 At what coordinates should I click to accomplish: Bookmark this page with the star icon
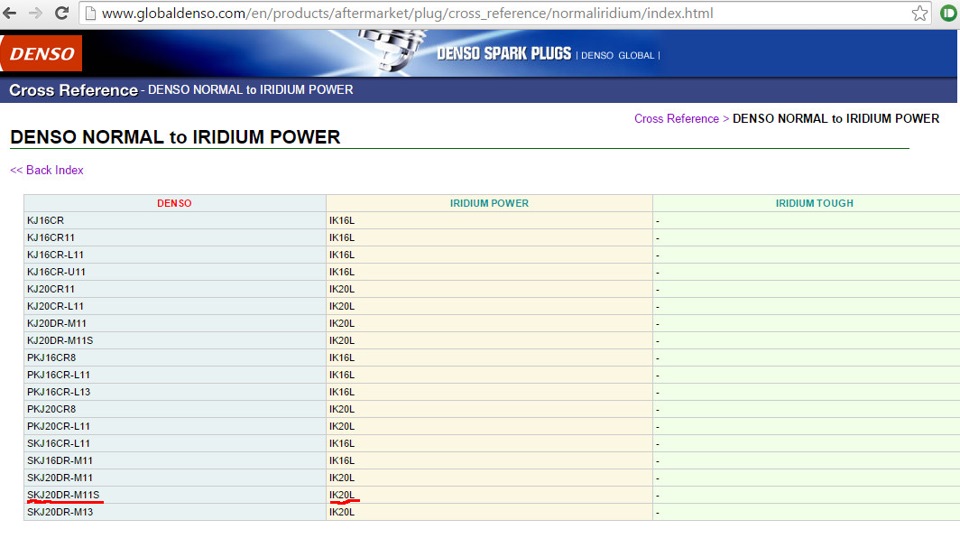coord(919,13)
